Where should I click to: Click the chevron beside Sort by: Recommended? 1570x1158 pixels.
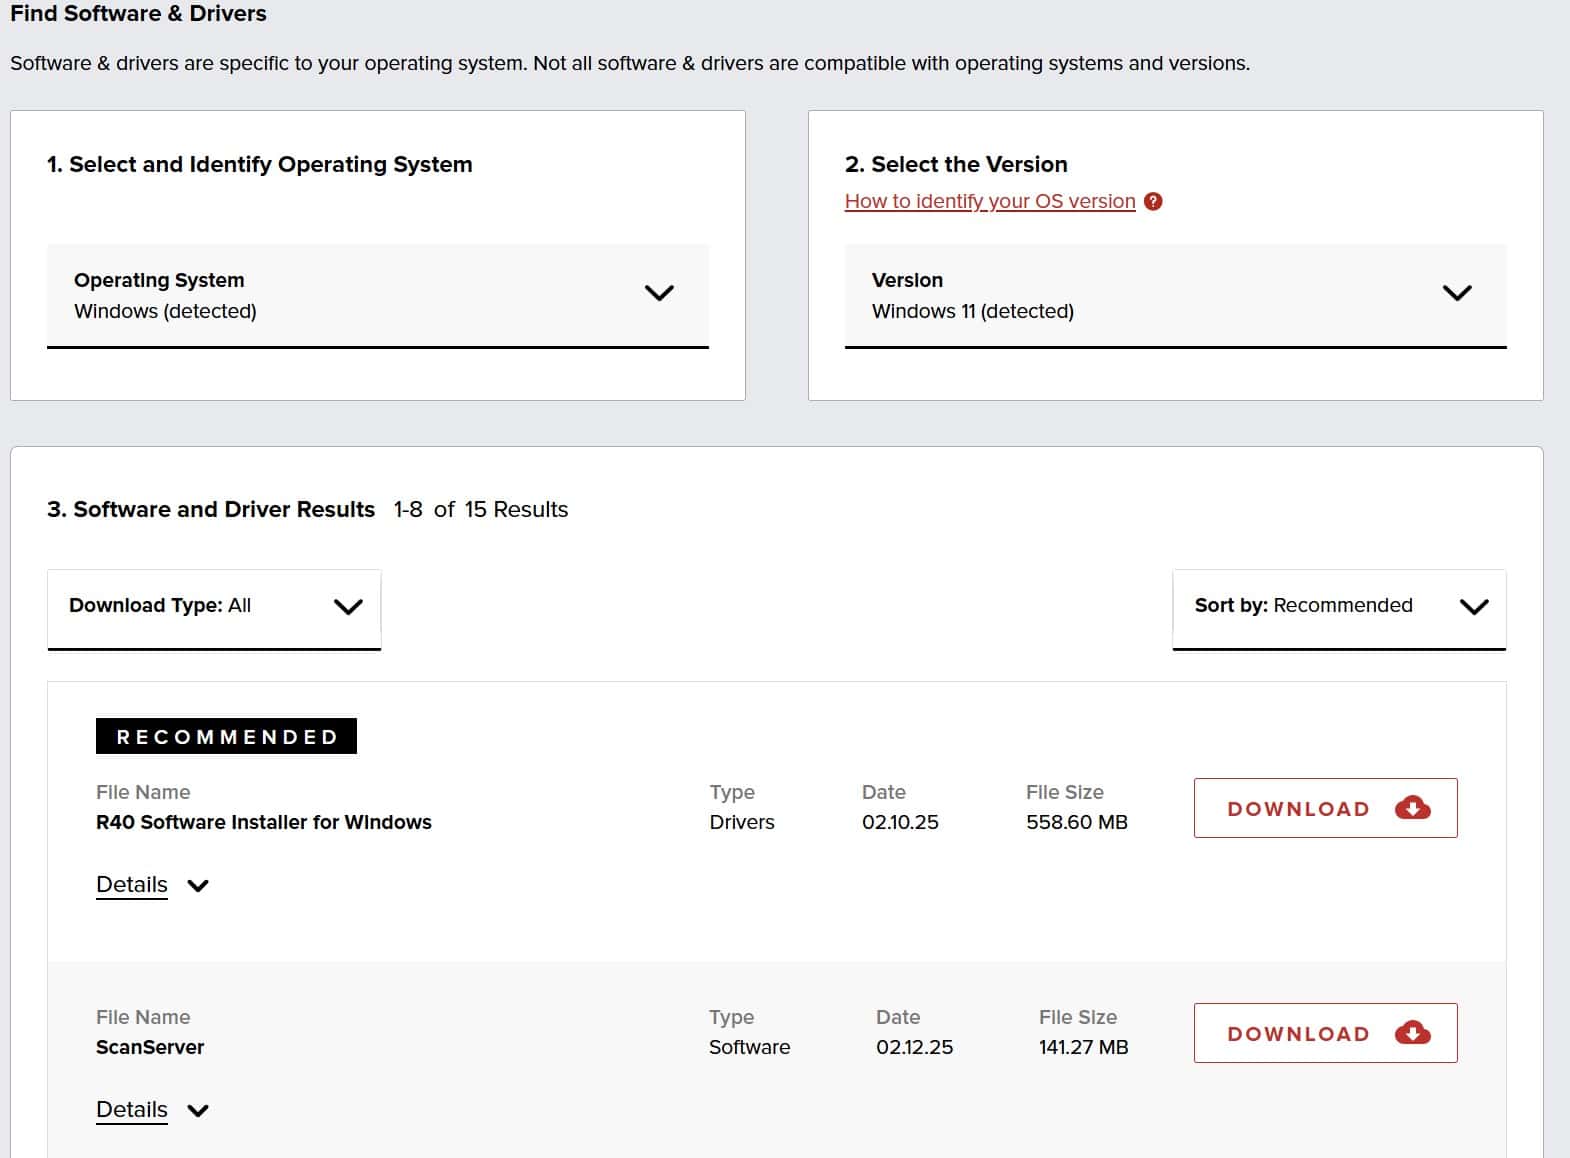[x=1474, y=606]
